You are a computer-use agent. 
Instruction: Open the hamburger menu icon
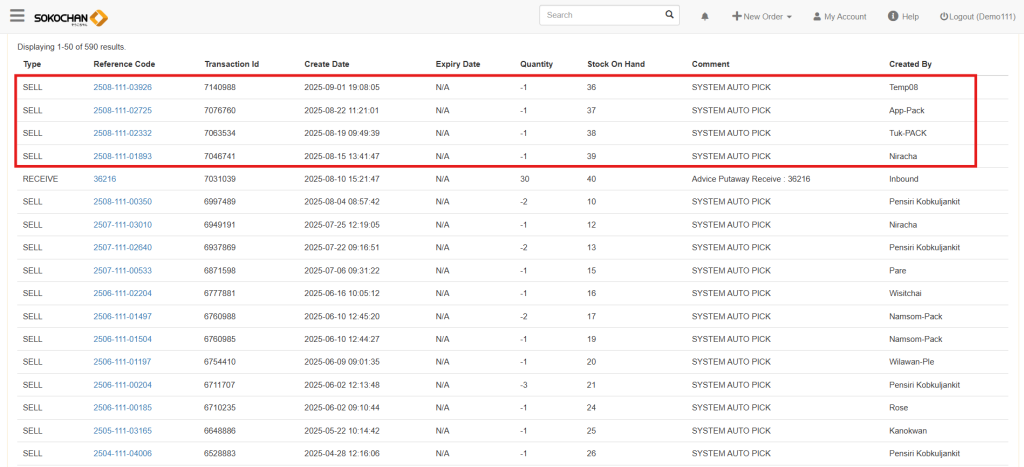point(17,15)
